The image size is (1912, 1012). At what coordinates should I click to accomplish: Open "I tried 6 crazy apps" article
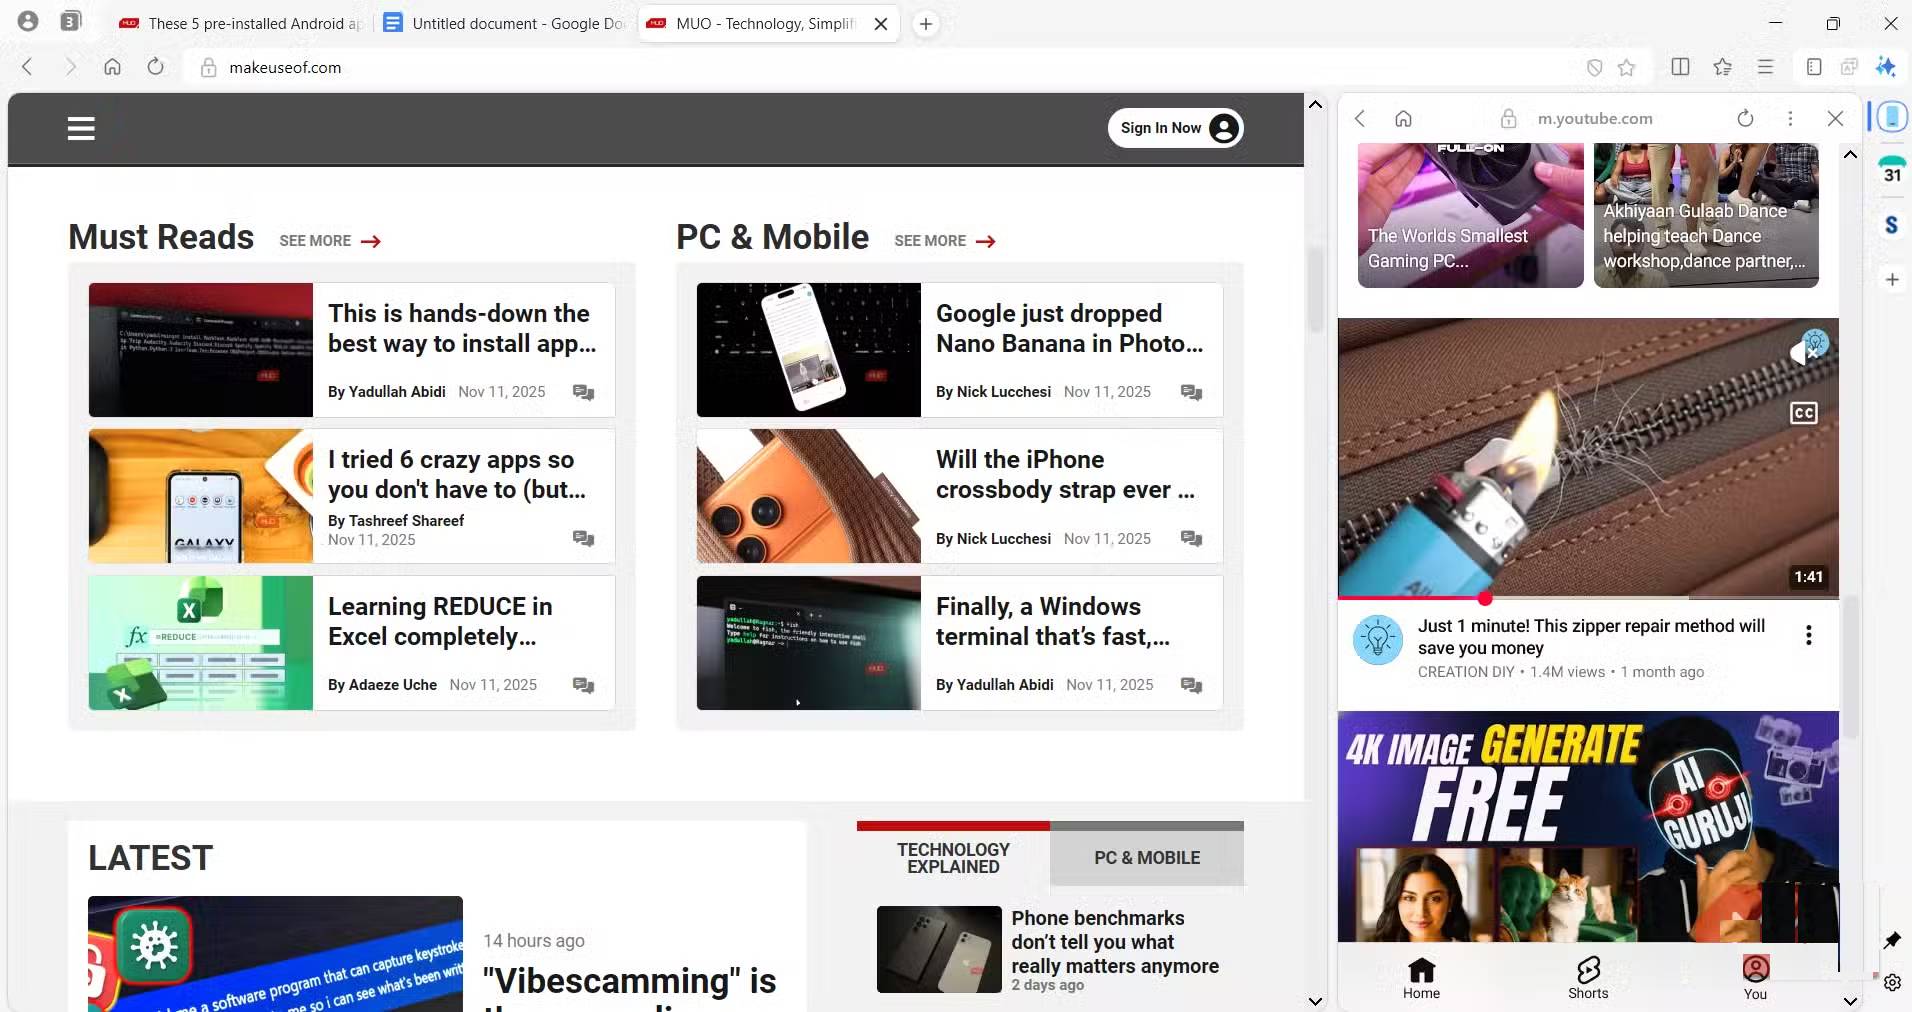pyautogui.click(x=457, y=474)
